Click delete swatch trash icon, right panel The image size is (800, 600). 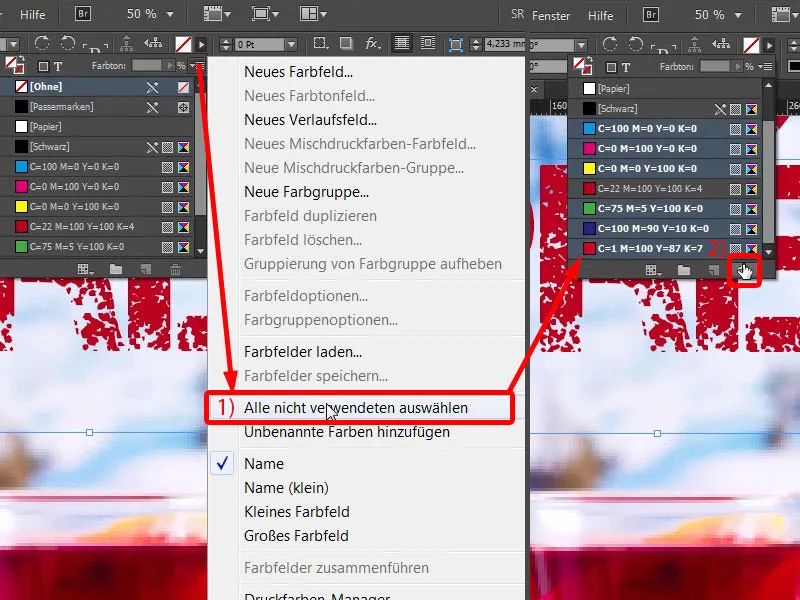[x=744, y=270]
